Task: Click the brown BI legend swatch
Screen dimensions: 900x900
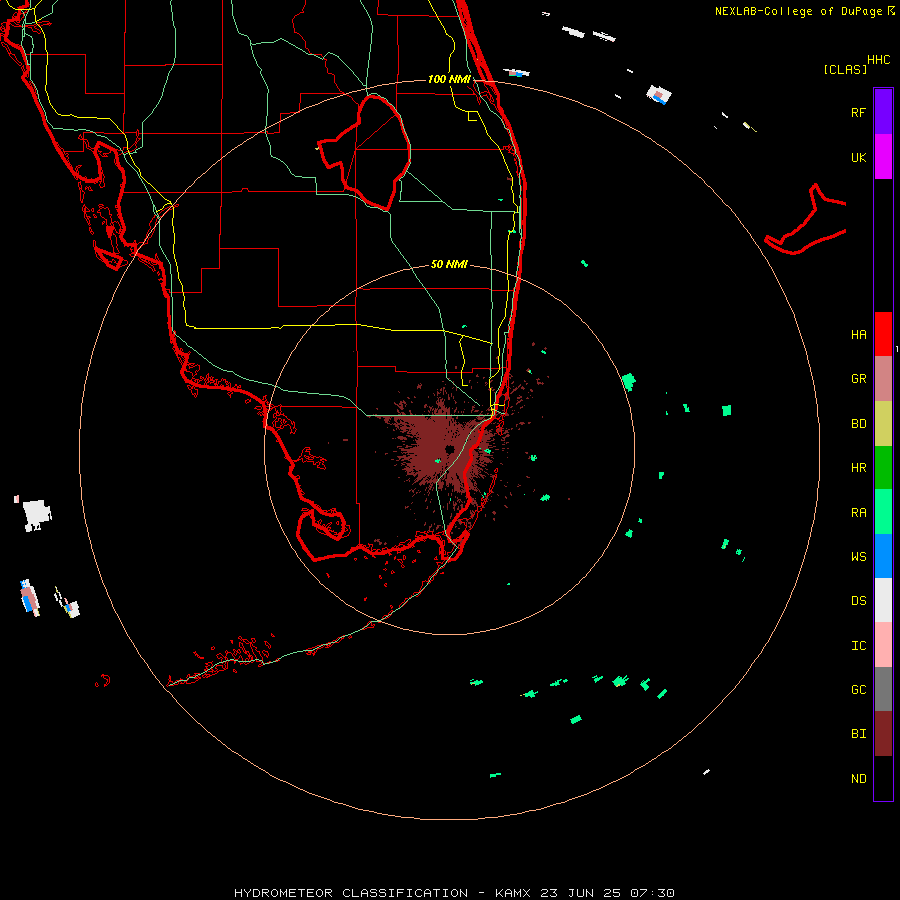Action: [x=883, y=734]
